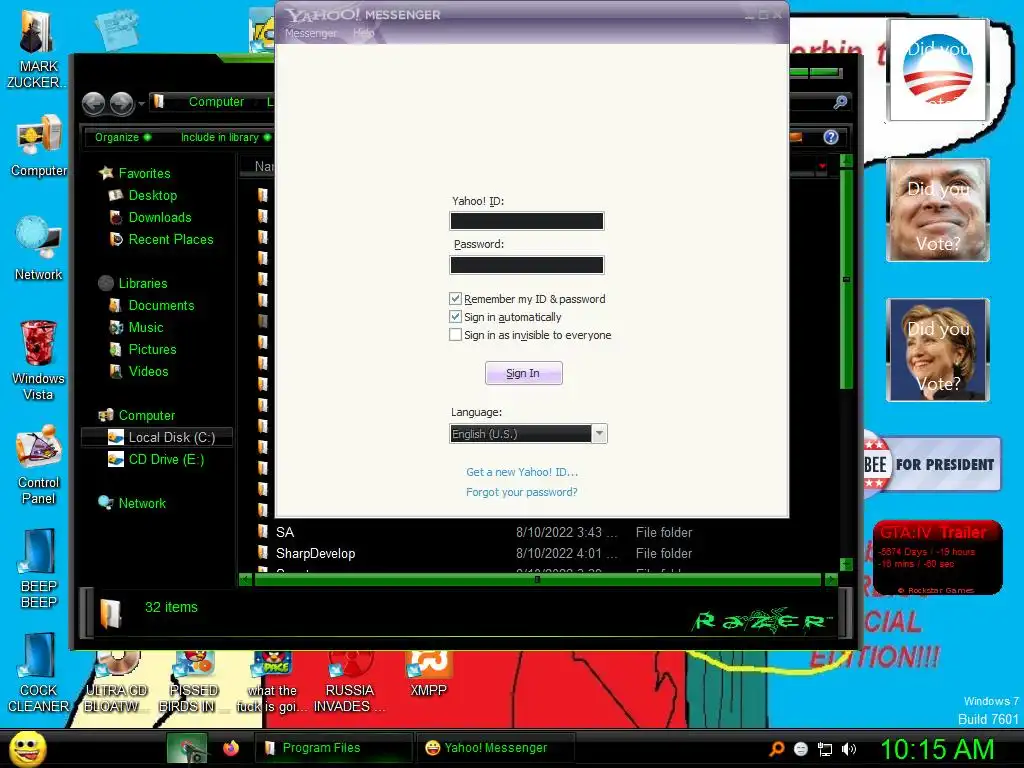Click the 10:15 AM taskbar clock
Image resolution: width=1024 pixels, height=768 pixels.
(x=938, y=749)
